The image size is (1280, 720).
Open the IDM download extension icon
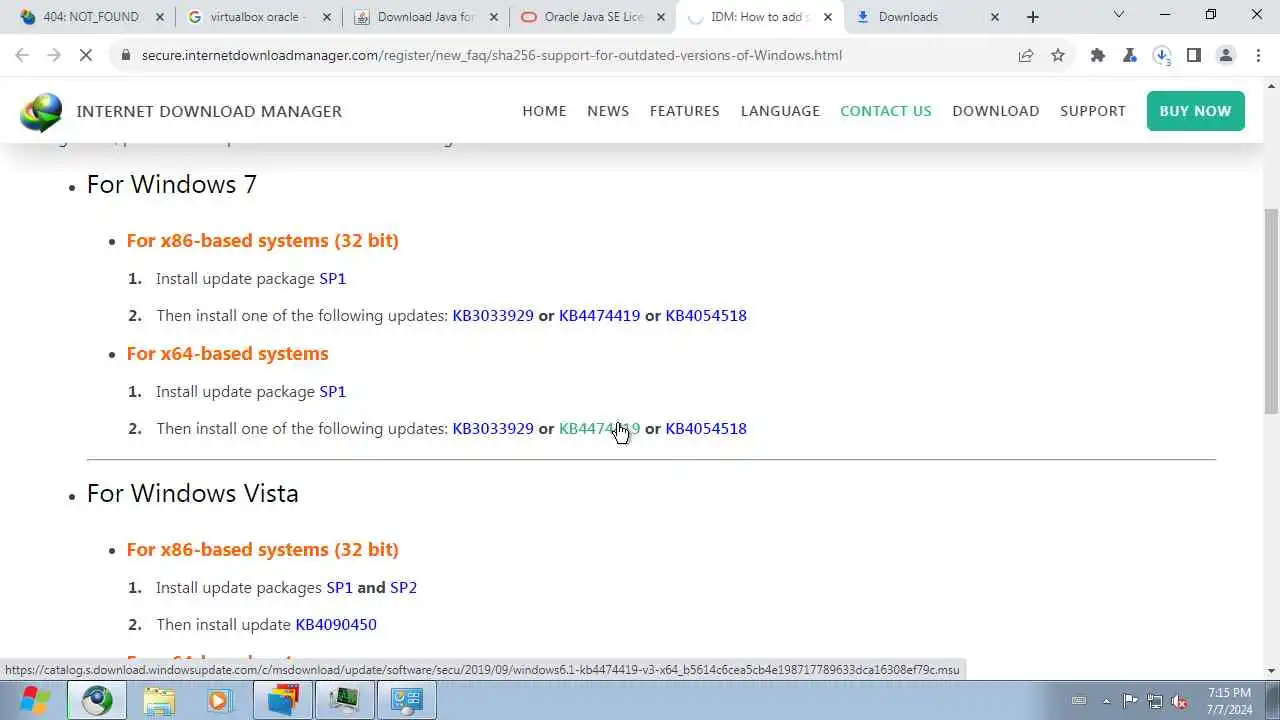click(x=1162, y=55)
